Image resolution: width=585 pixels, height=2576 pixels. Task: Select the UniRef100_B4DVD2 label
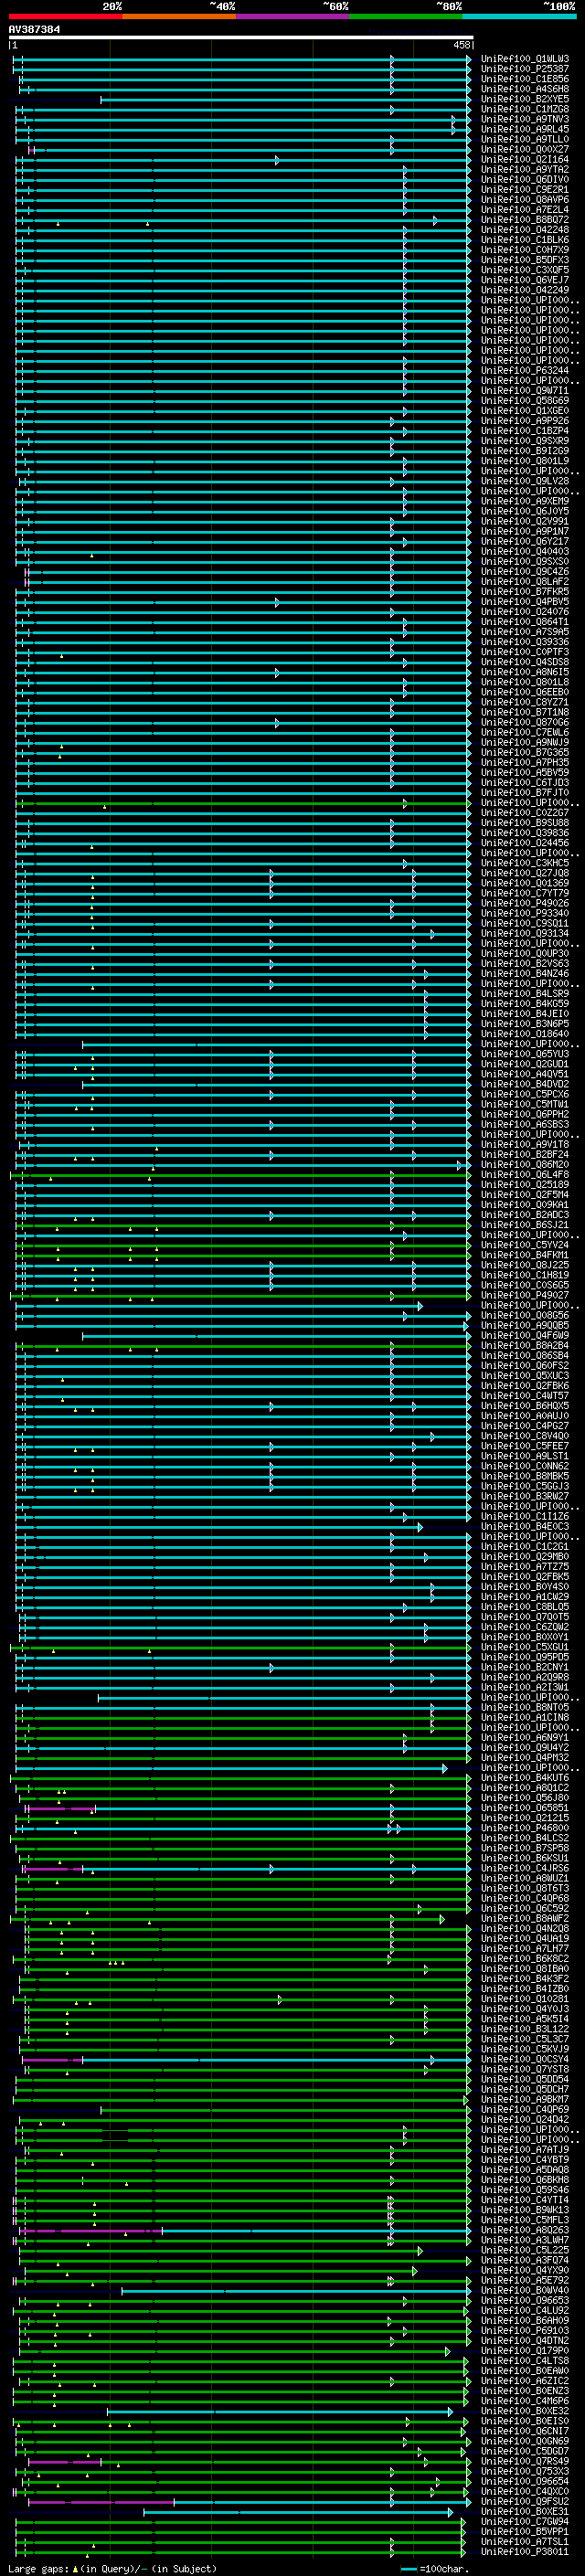tap(525, 1083)
